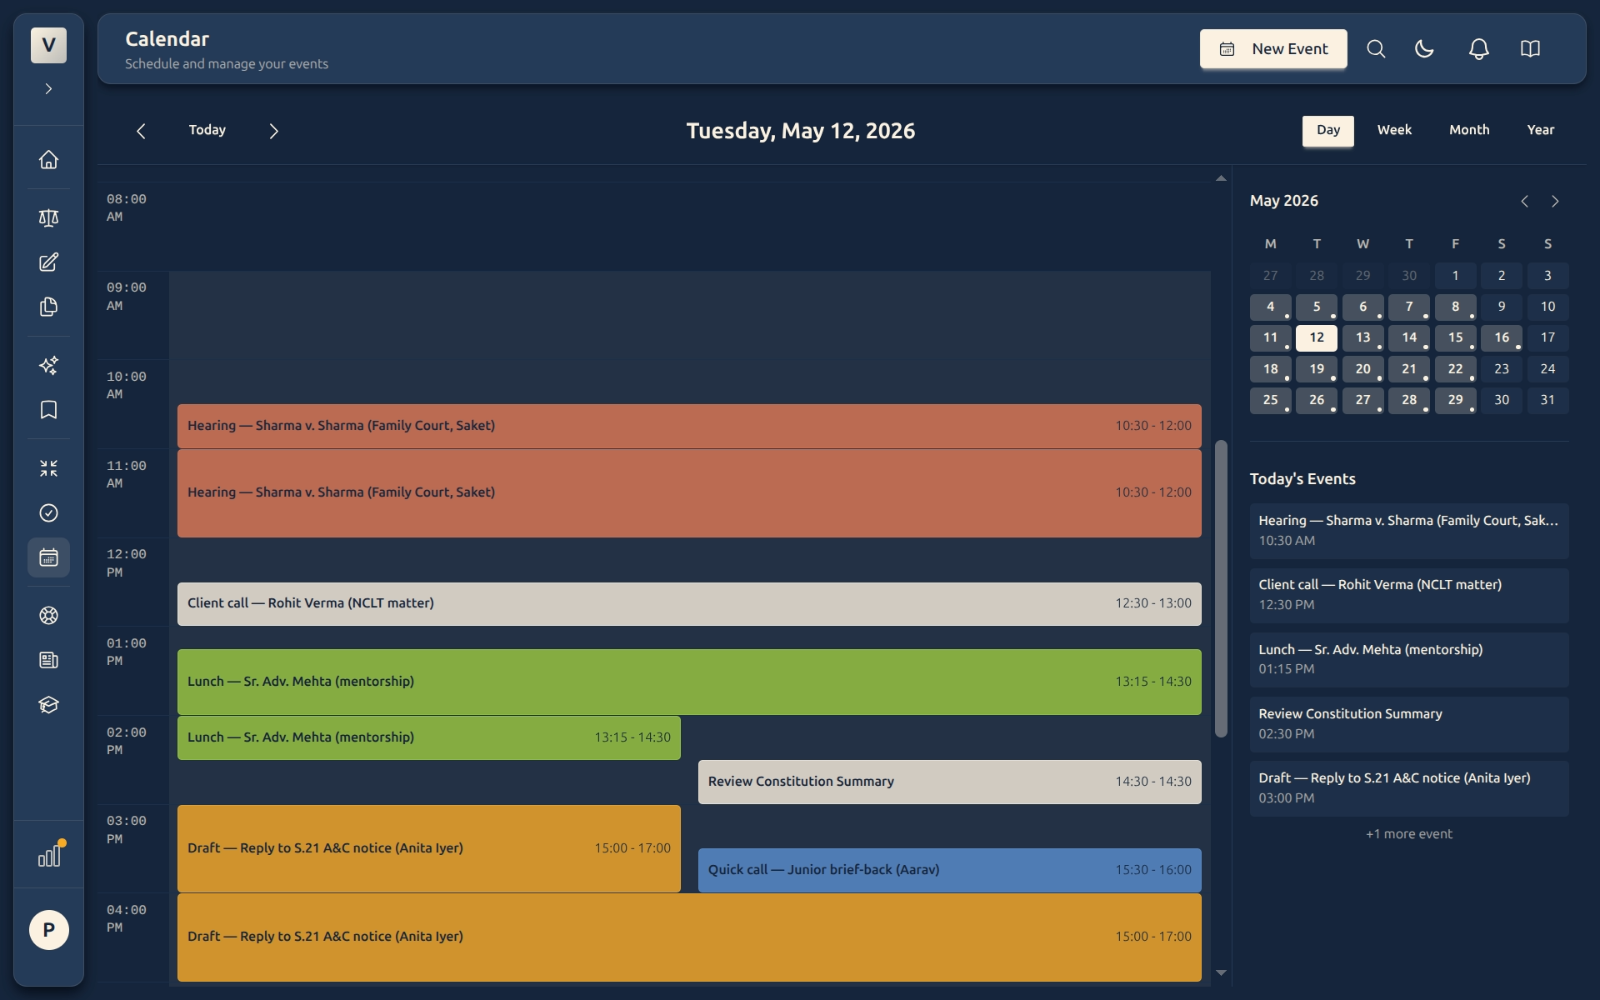Click the Today button

pyautogui.click(x=207, y=131)
